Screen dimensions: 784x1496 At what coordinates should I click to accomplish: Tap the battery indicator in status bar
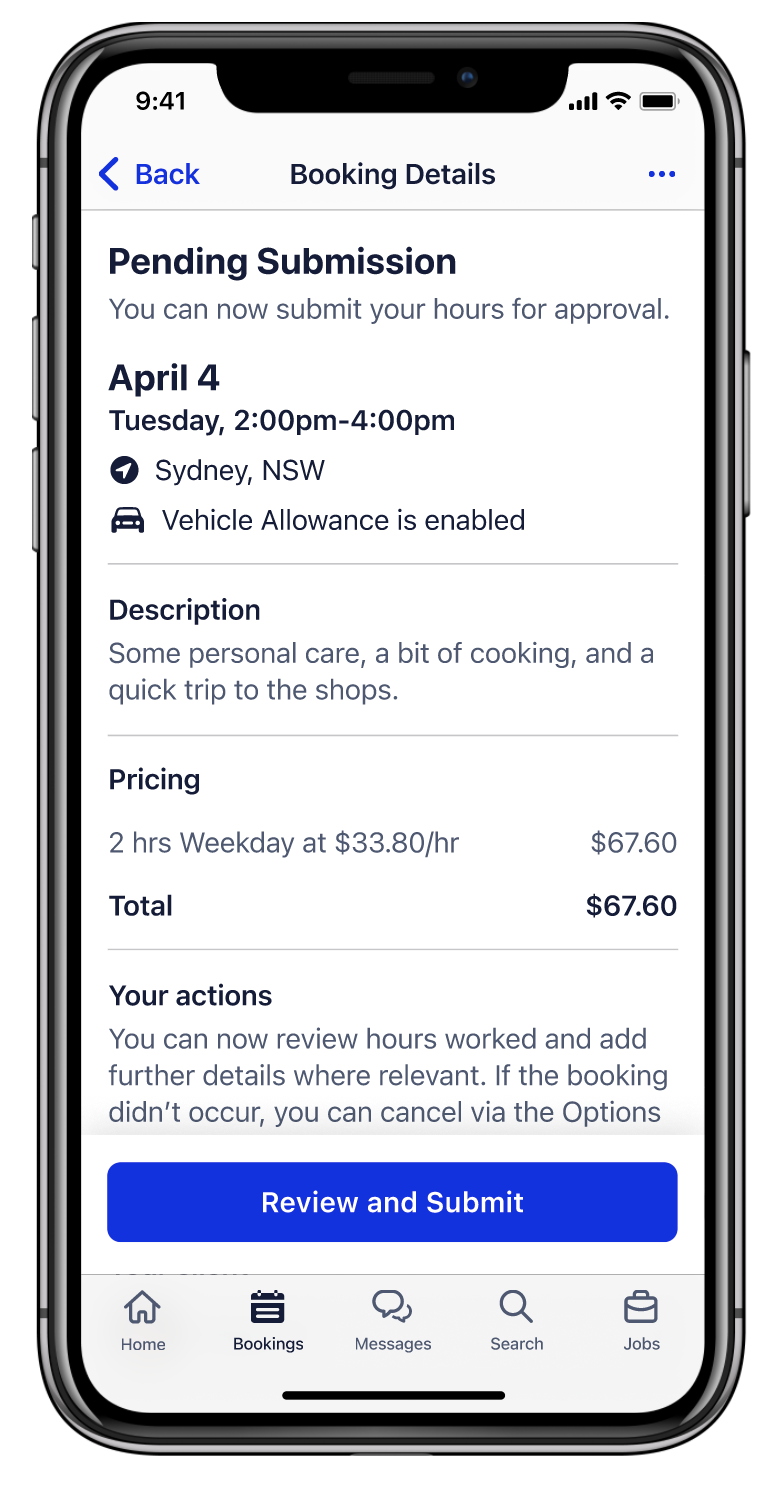659,101
